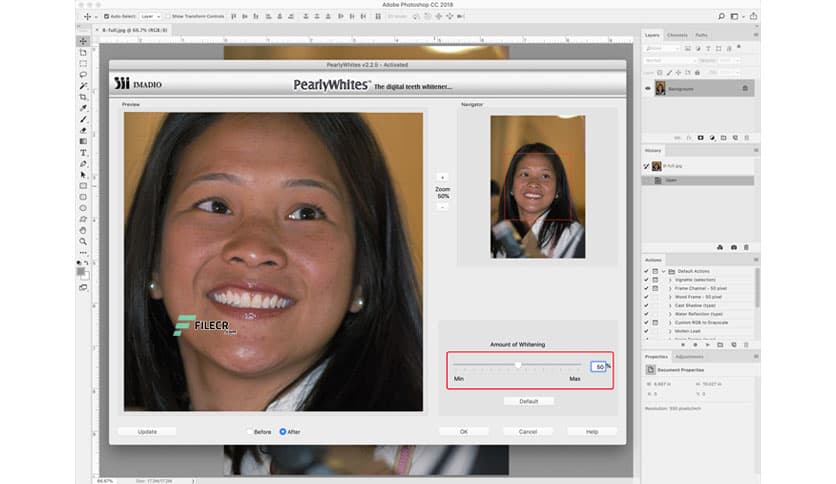Image resolution: width=836 pixels, height=484 pixels.
Task: Click the Default whitening button
Action: click(x=528, y=401)
